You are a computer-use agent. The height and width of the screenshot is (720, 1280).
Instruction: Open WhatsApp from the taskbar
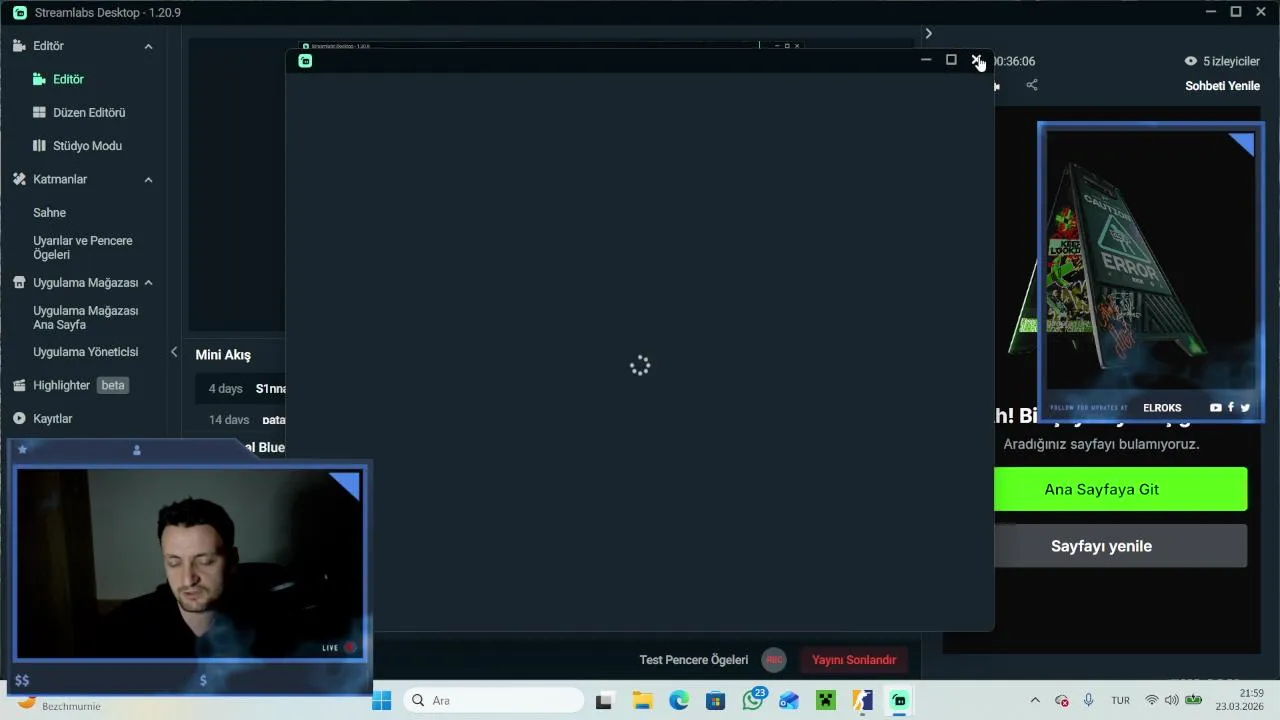[753, 700]
